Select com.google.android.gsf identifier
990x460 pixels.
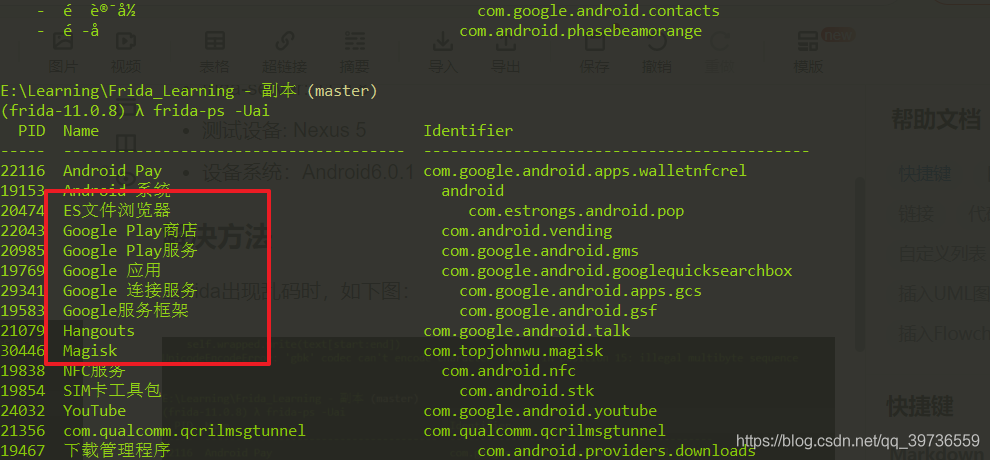coord(558,311)
